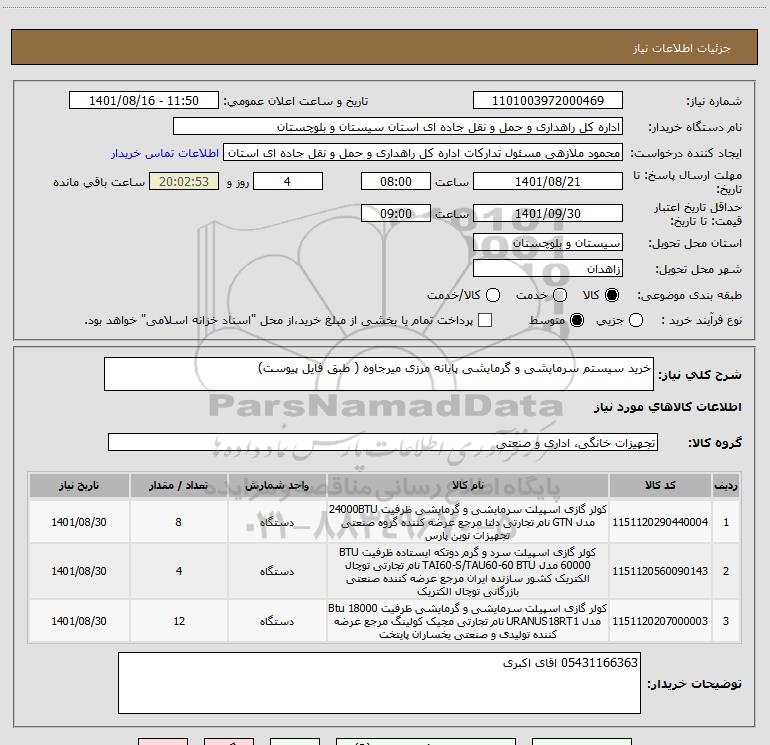Click product code 1151120560090143
The width and height of the screenshot is (770, 745).
click(660, 571)
